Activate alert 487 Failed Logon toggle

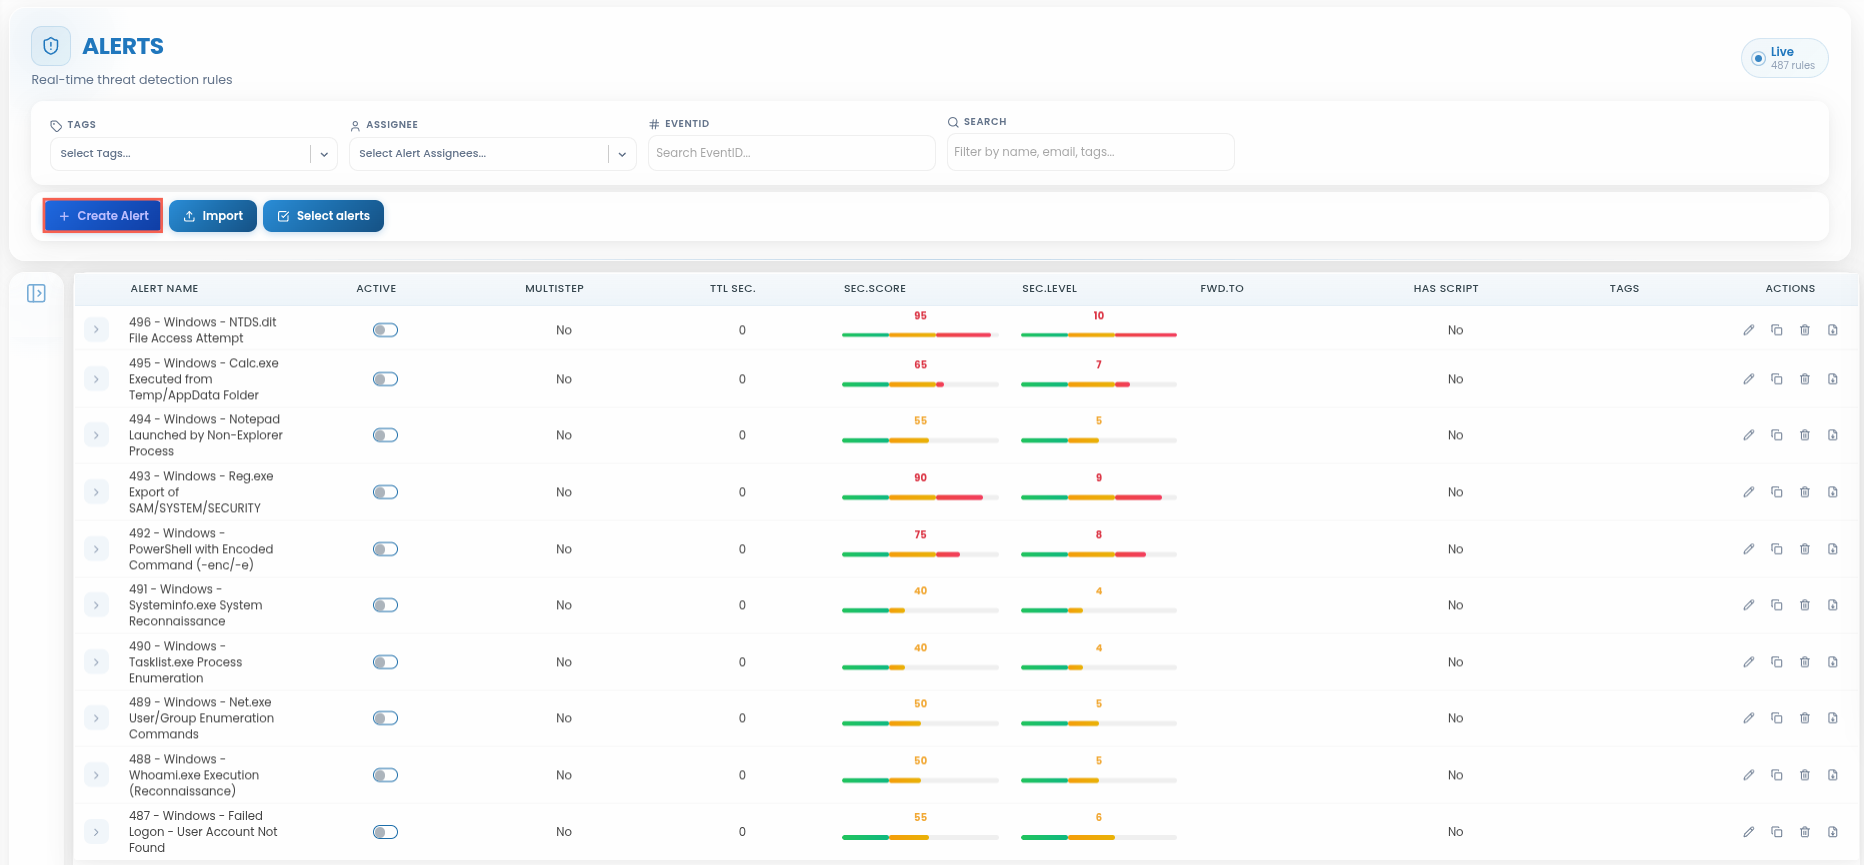(385, 832)
